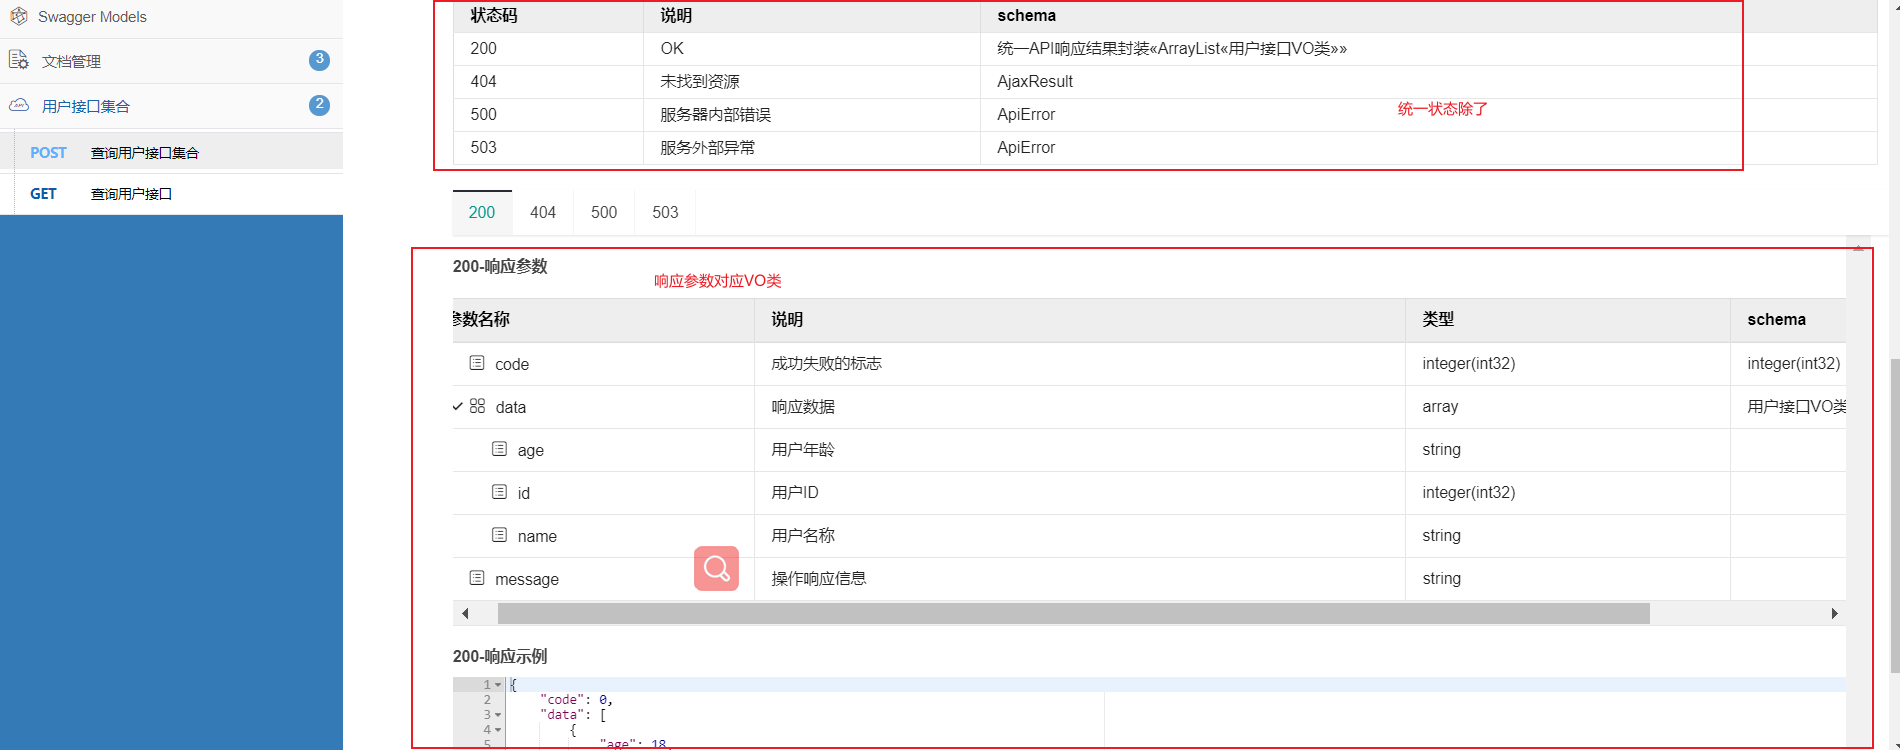The width and height of the screenshot is (1900, 750).
Task: Click the name field row icon
Action: click(x=499, y=535)
